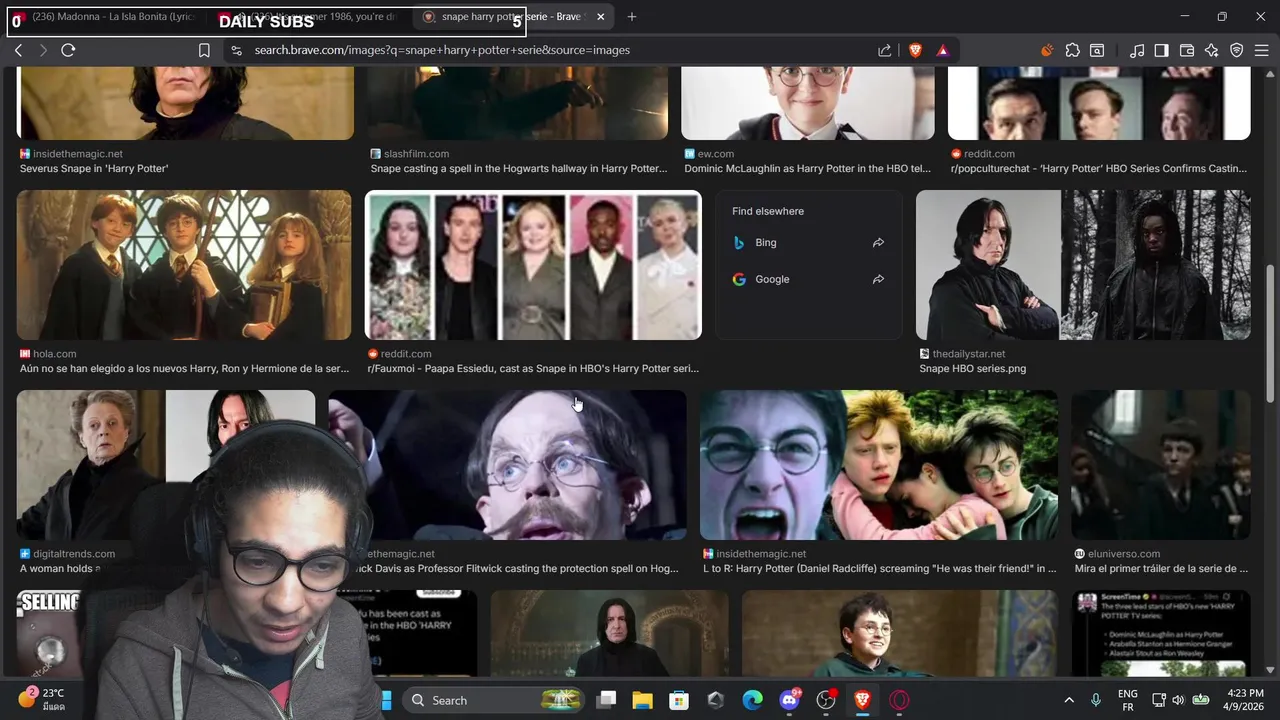Find elsewhere on Google
Viewport: 1280px width, 720px height.
click(808, 279)
